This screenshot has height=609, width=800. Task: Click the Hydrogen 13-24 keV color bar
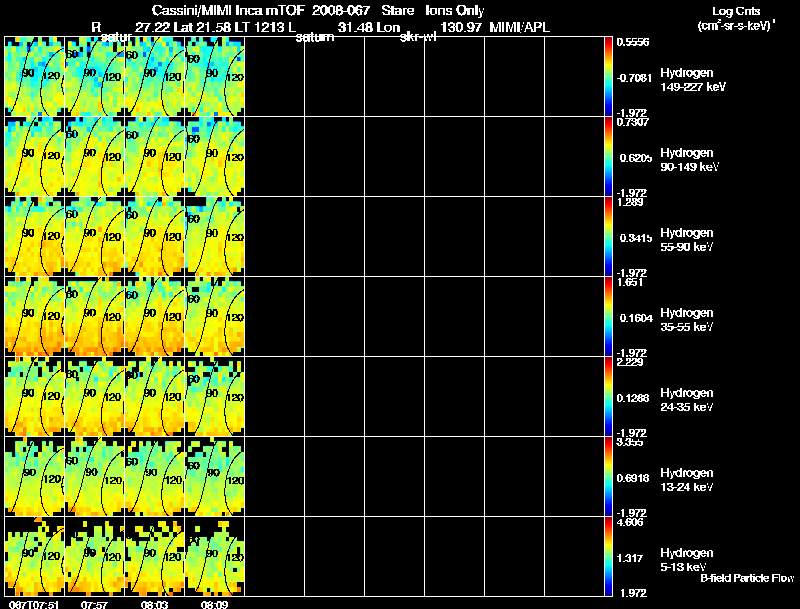coord(608,477)
